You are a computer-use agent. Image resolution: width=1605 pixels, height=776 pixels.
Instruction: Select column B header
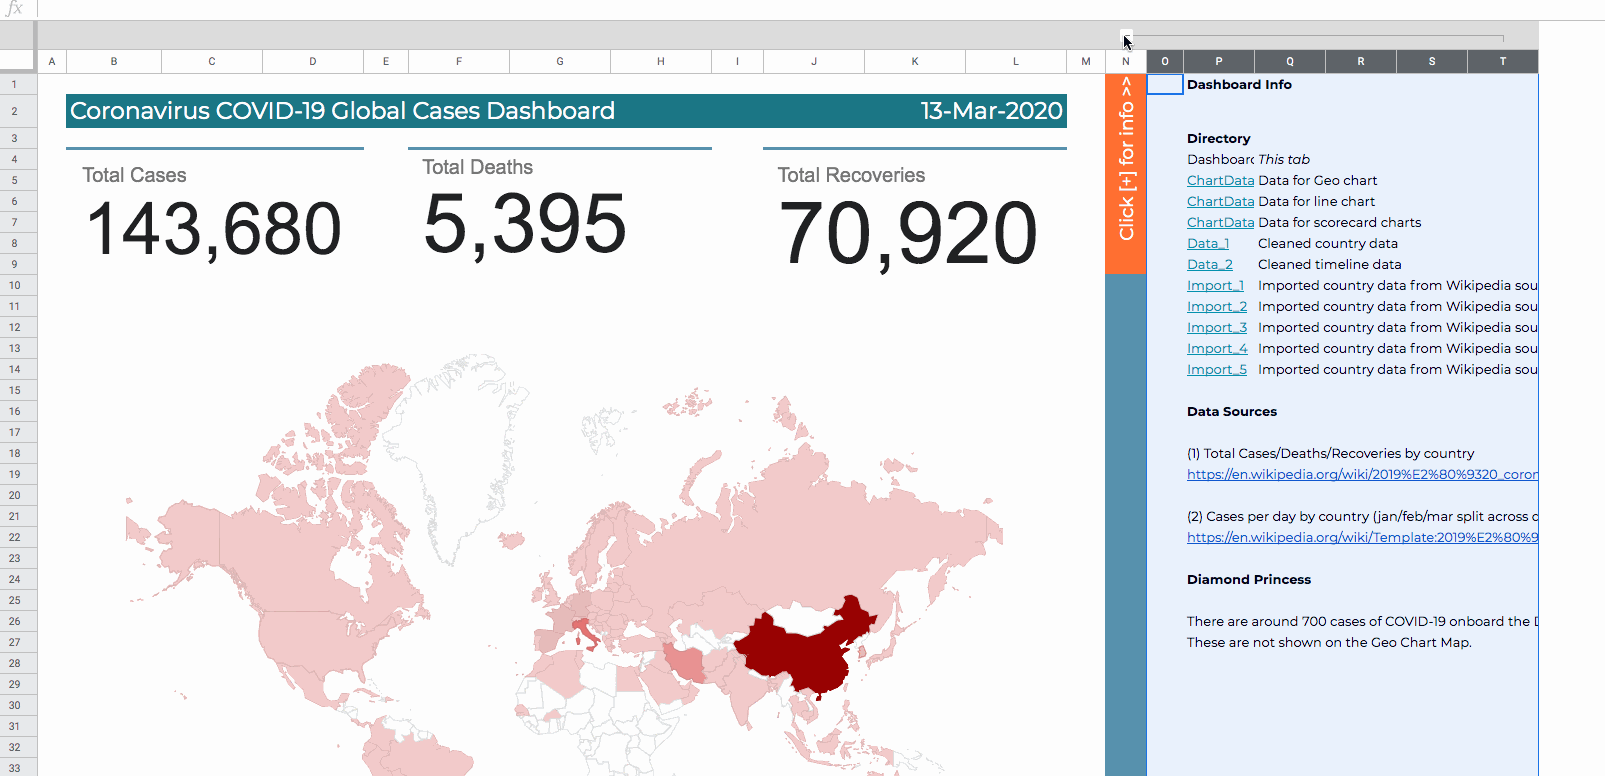pos(114,62)
